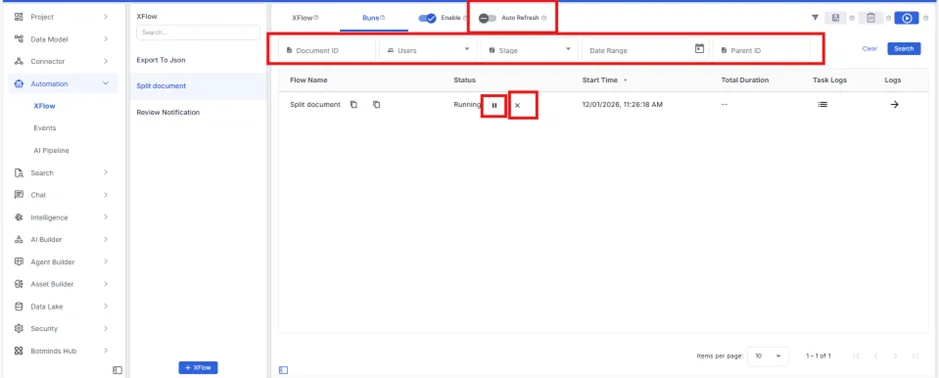Click the Intelligence sidebar icon
Image resolution: width=939 pixels, height=378 pixels.
[x=19, y=217]
